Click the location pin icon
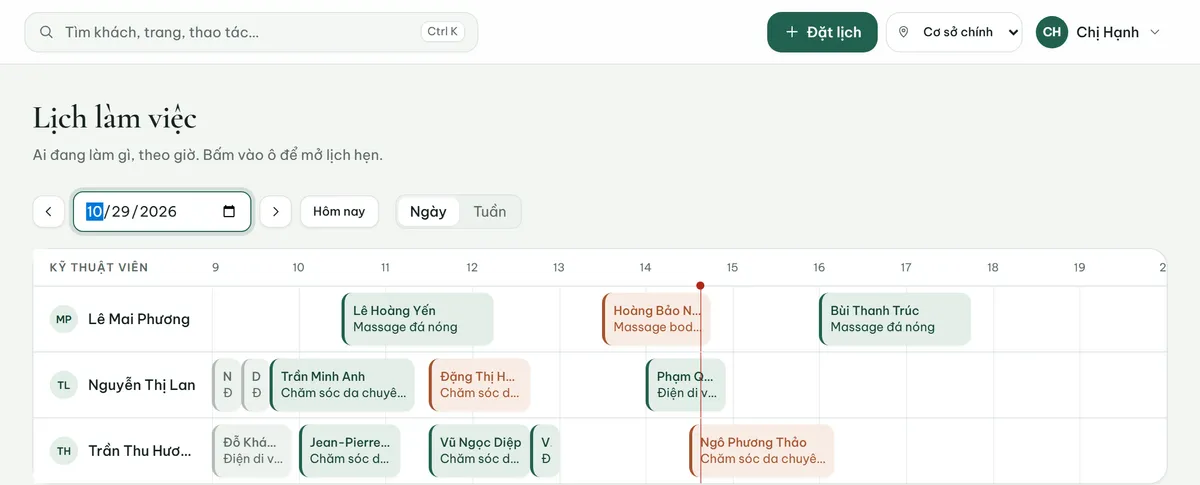Image resolution: width=1200 pixels, height=485 pixels. click(x=904, y=32)
